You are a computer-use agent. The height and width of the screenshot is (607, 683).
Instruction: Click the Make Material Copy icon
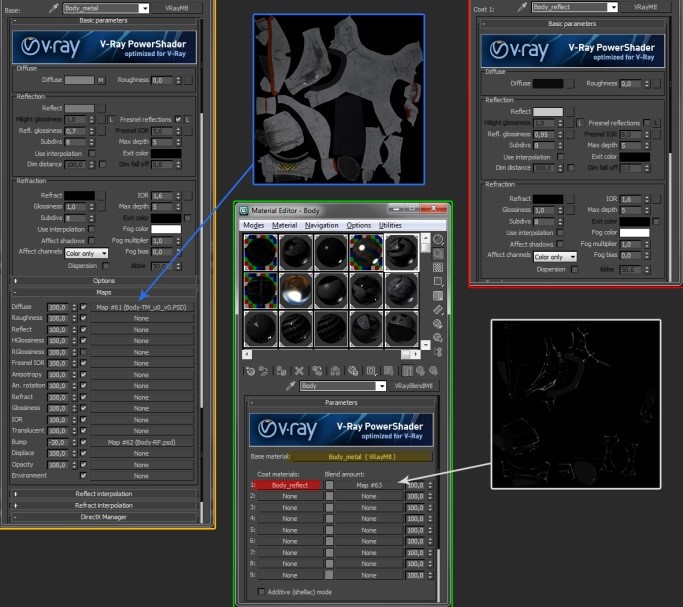click(x=317, y=371)
